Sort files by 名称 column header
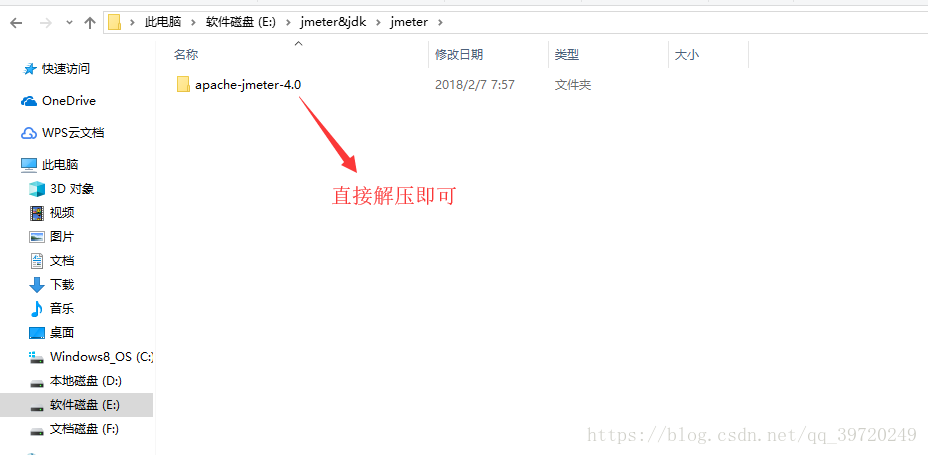Viewport: 928px width, 455px height. 186,55
